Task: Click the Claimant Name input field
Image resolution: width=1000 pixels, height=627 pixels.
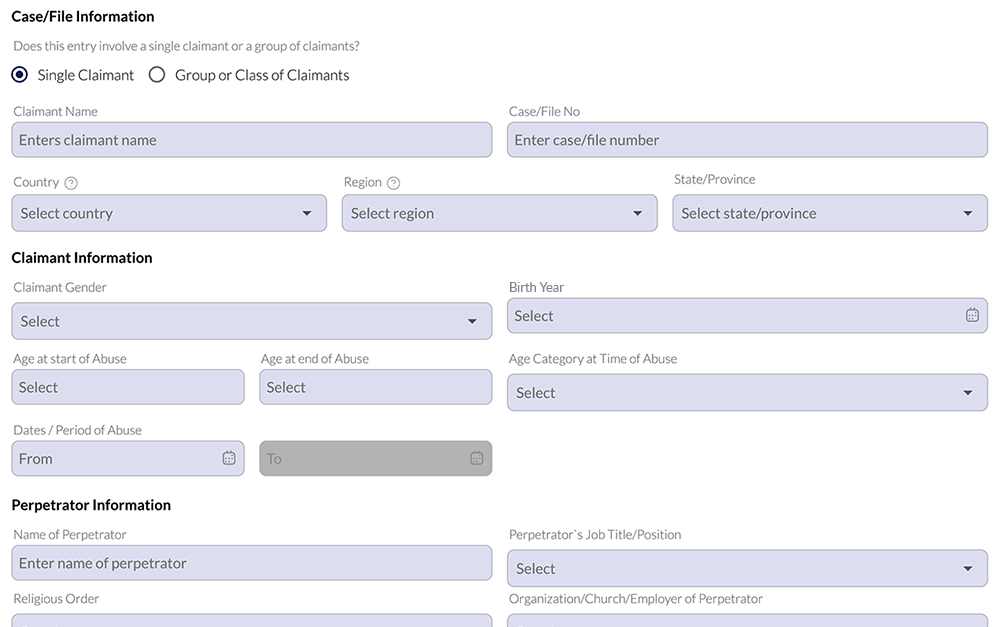Action: (251, 140)
